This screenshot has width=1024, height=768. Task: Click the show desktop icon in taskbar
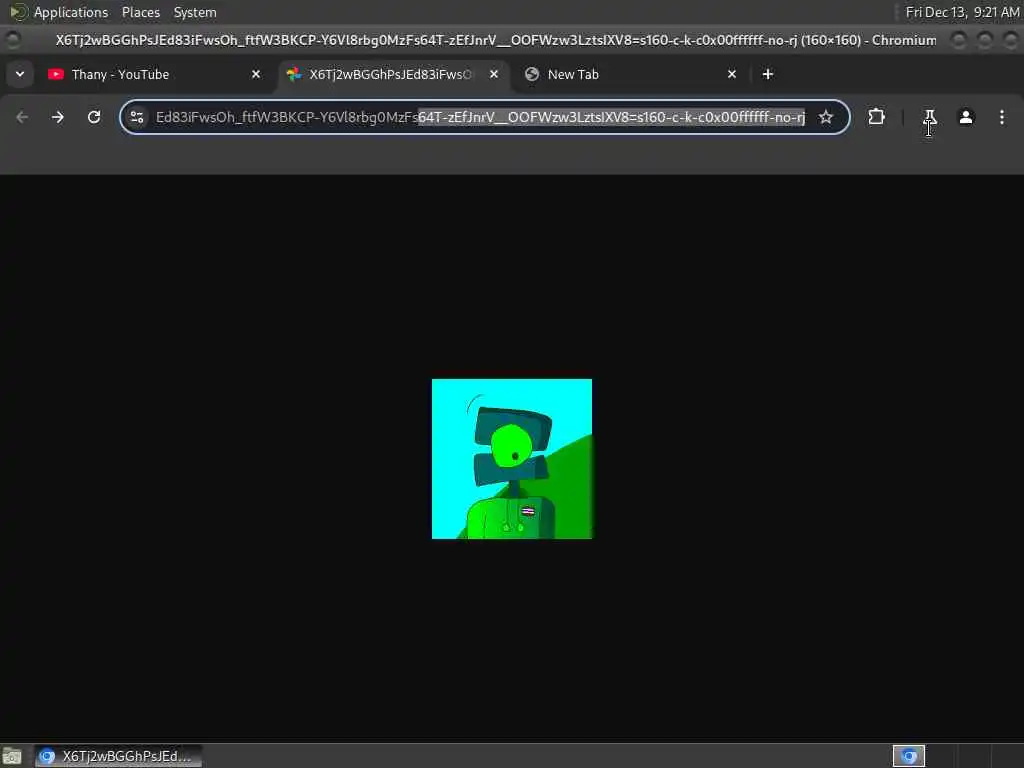(x=12, y=756)
